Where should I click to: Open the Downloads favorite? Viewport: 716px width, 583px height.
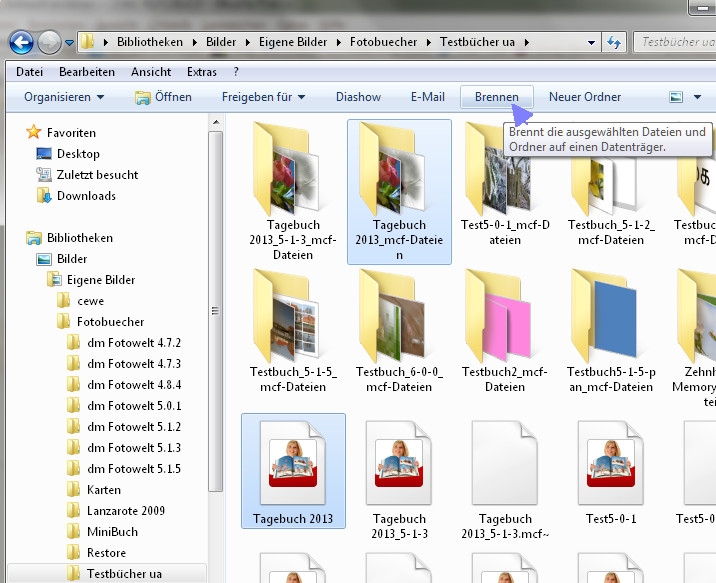tap(76, 195)
